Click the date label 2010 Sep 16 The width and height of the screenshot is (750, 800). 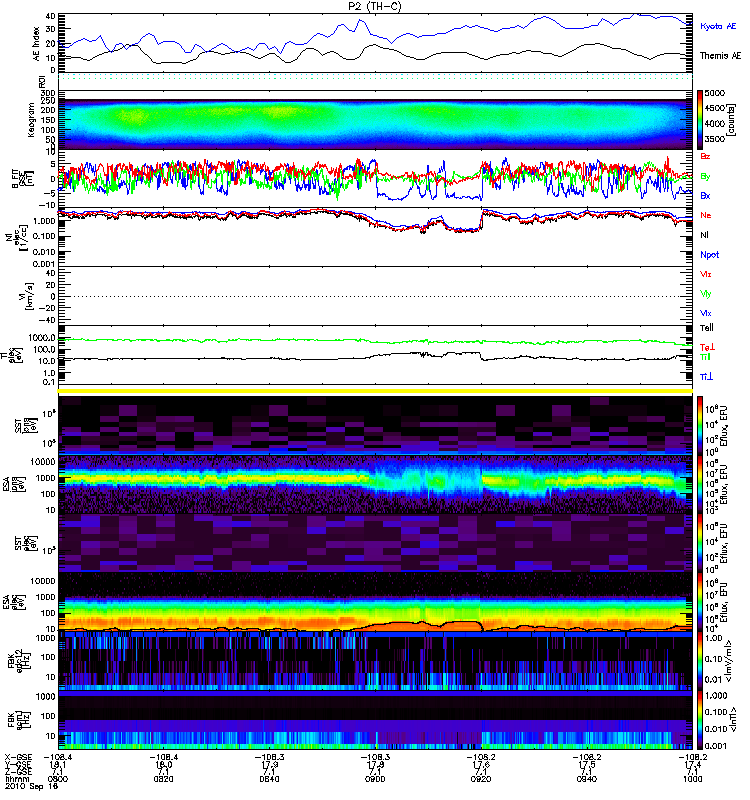[32, 786]
